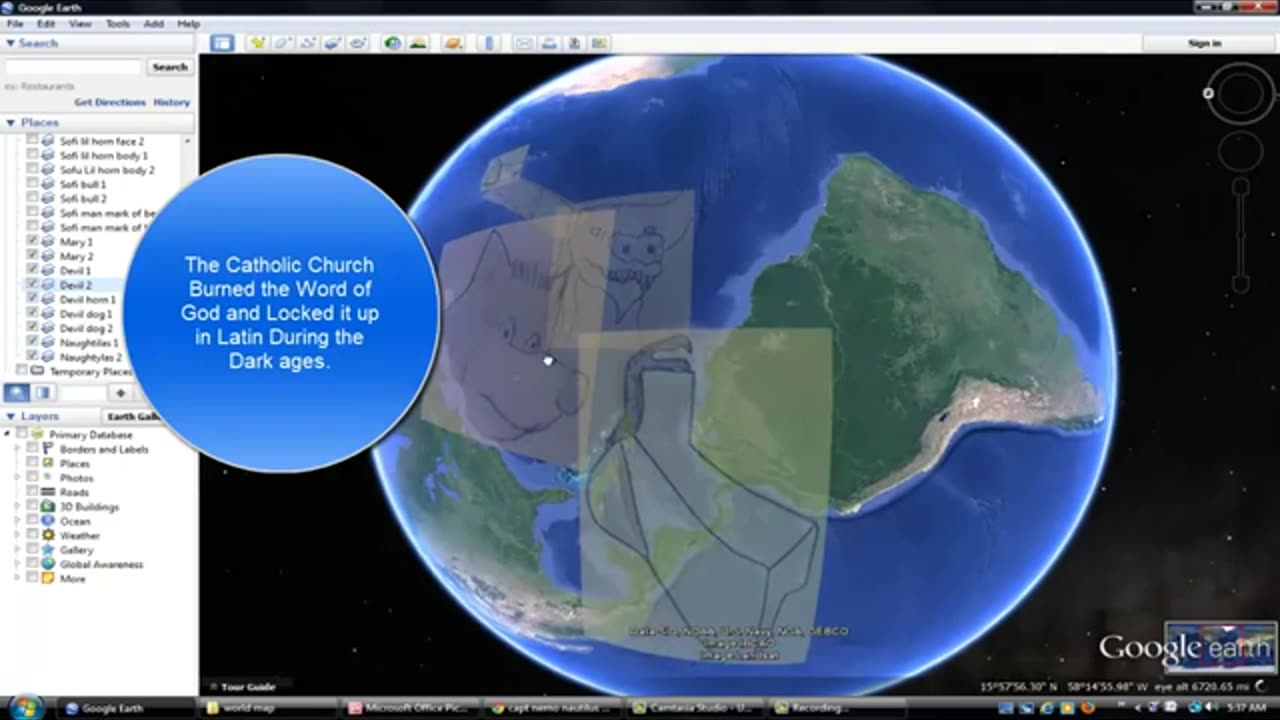Click the Places panel search magnifier icon
Screen dimensions: 1280x720
pos(18,393)
